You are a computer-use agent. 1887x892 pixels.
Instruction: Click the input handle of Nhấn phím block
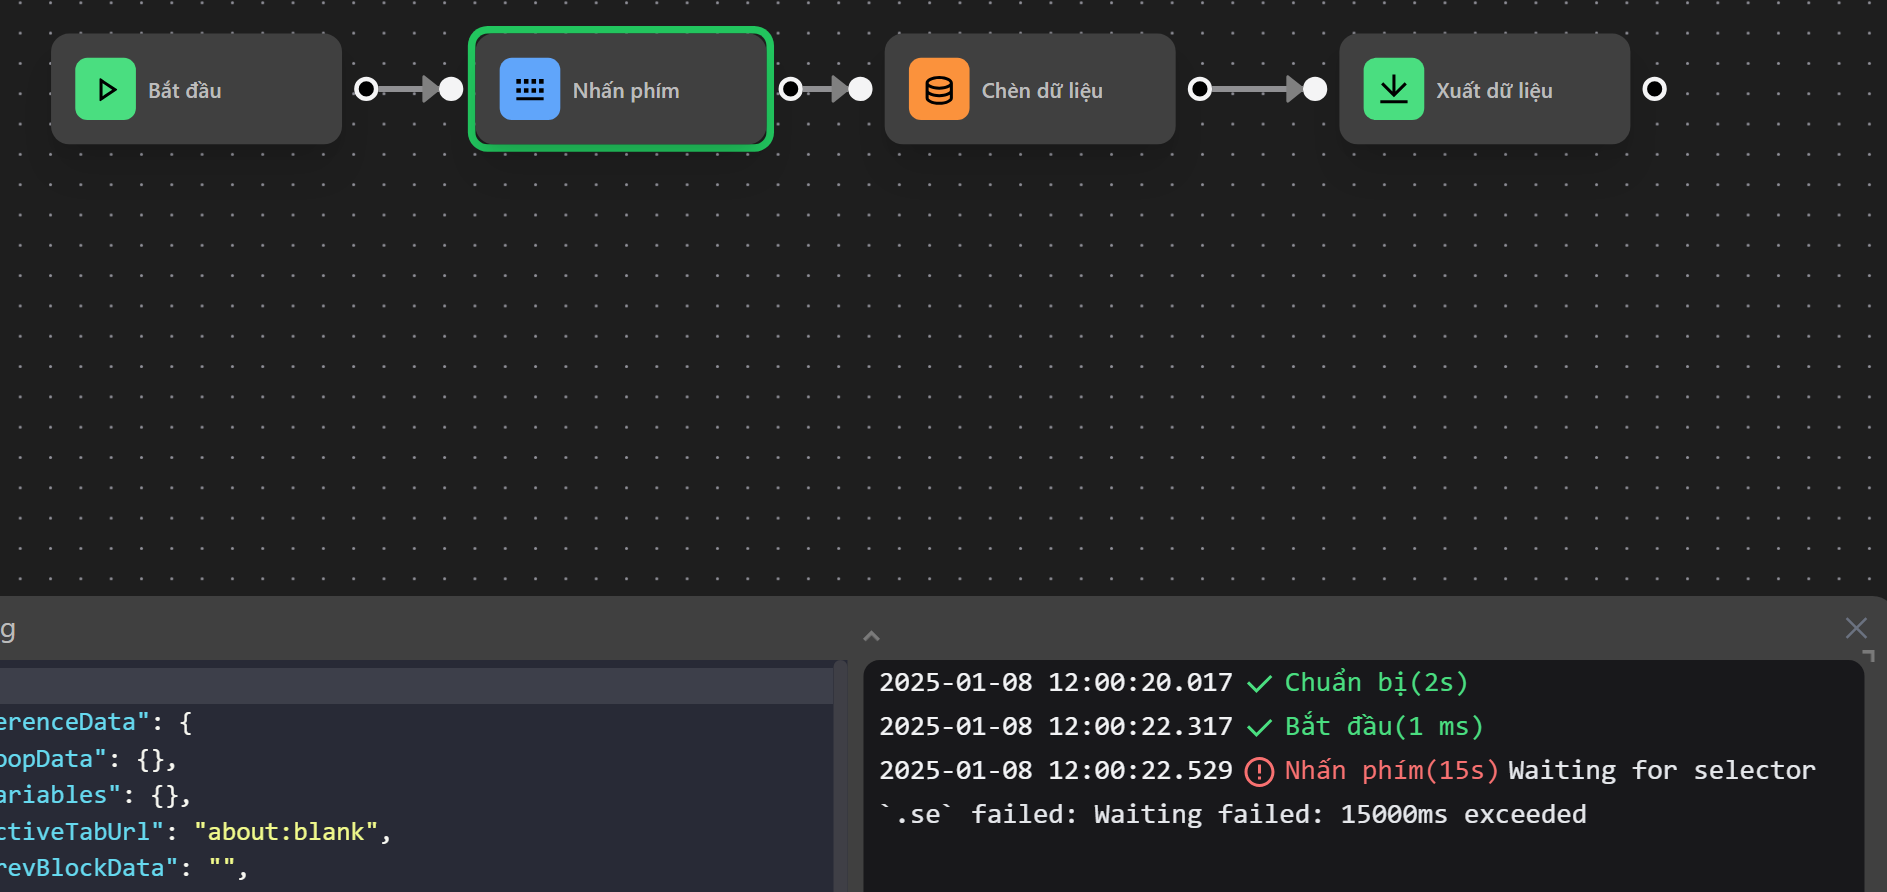point(452,89)
